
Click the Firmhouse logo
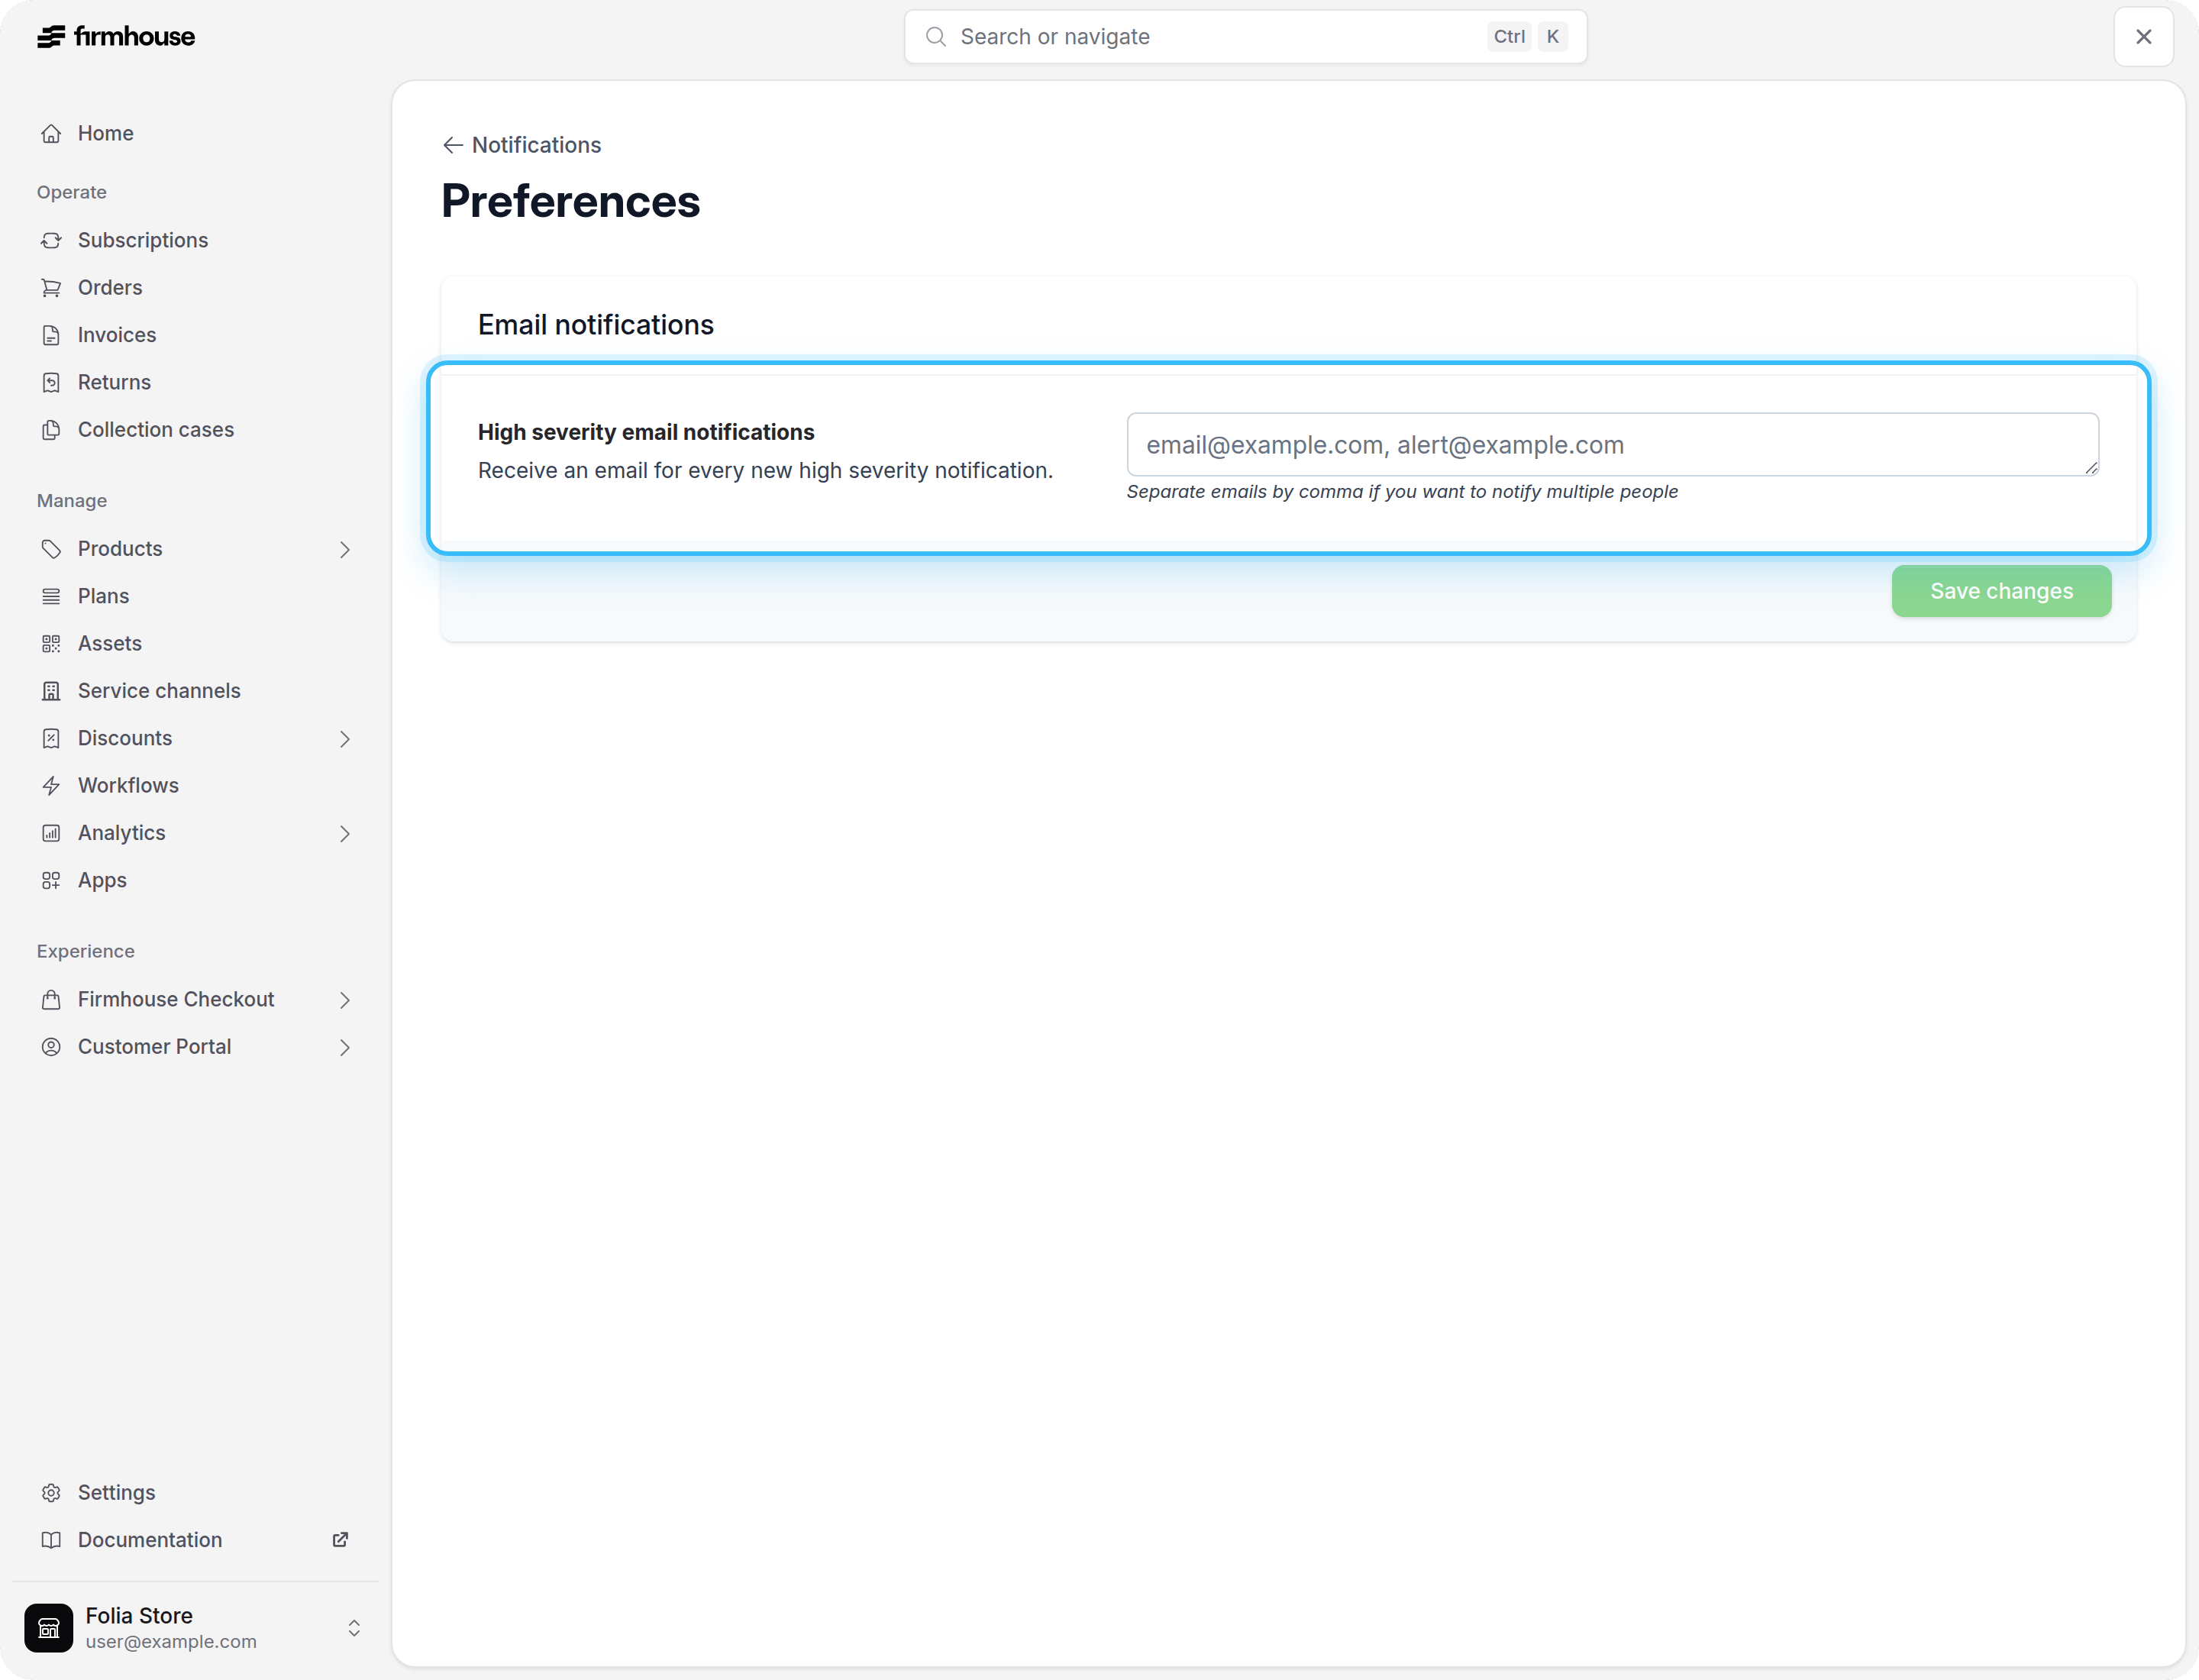point(116,37)
